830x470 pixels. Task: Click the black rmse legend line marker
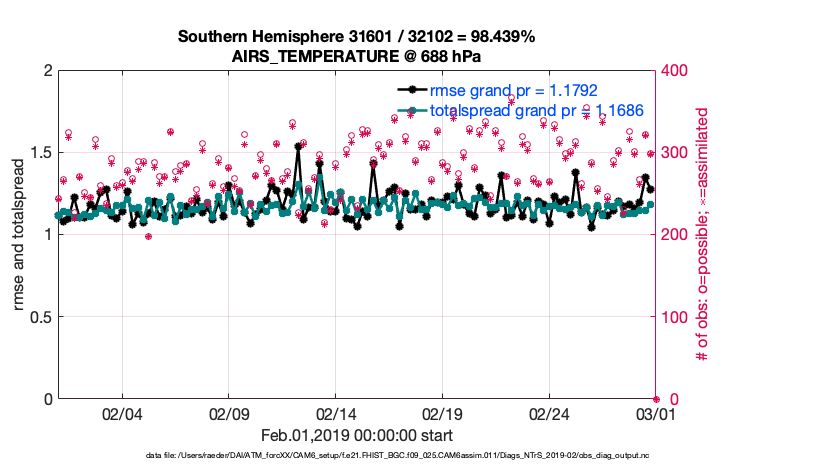[412, 90]
